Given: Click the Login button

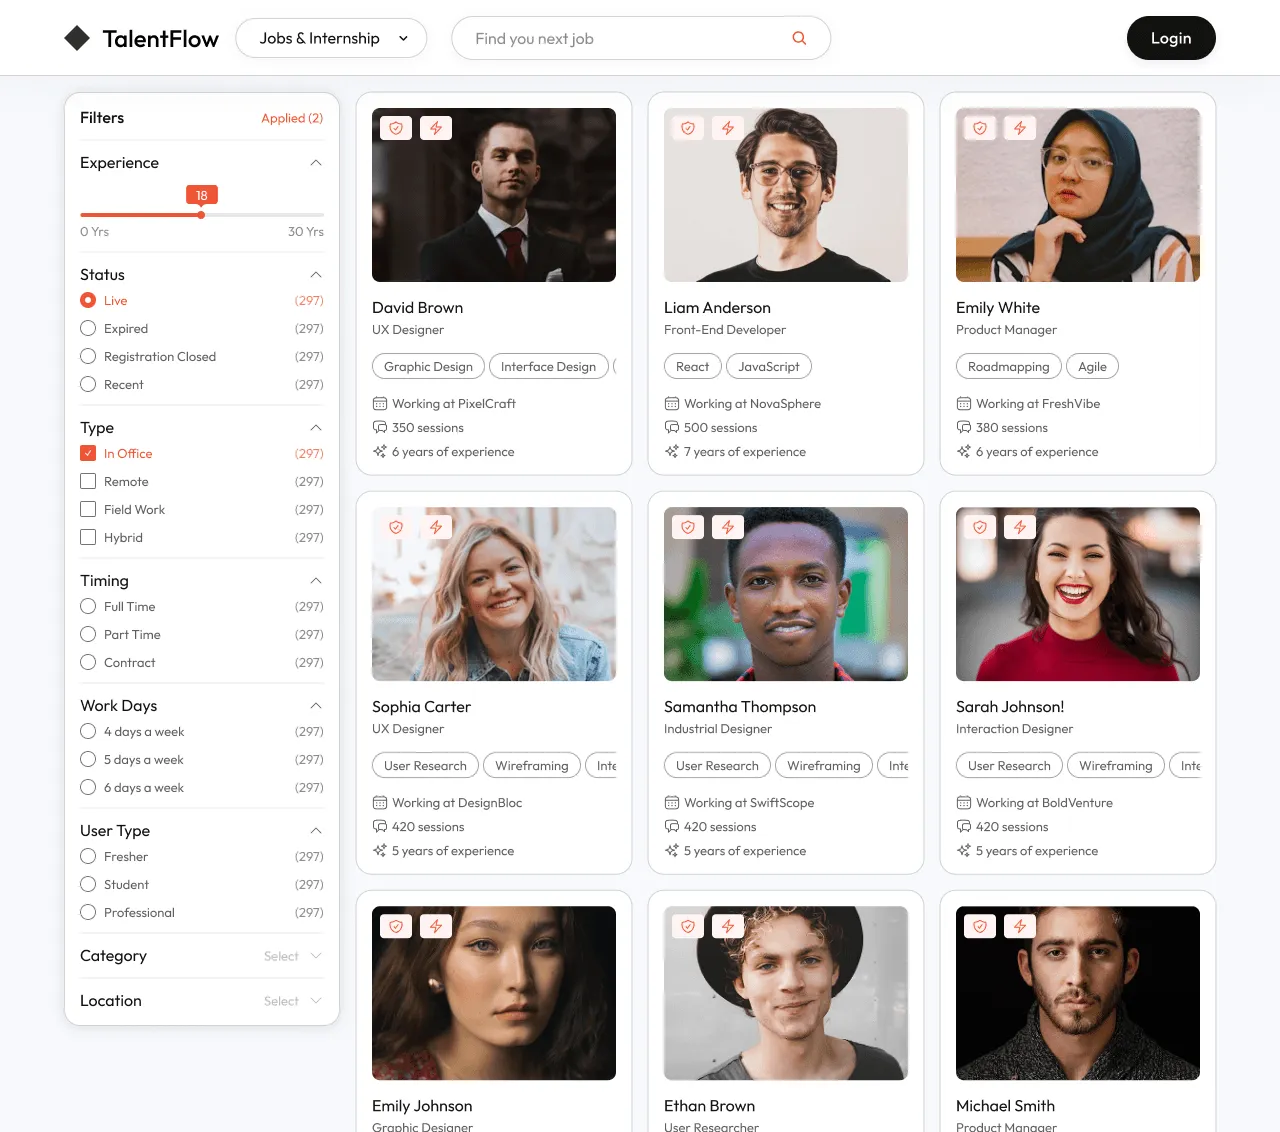Looking at the screenshot, I should [x=1171, y=37].
